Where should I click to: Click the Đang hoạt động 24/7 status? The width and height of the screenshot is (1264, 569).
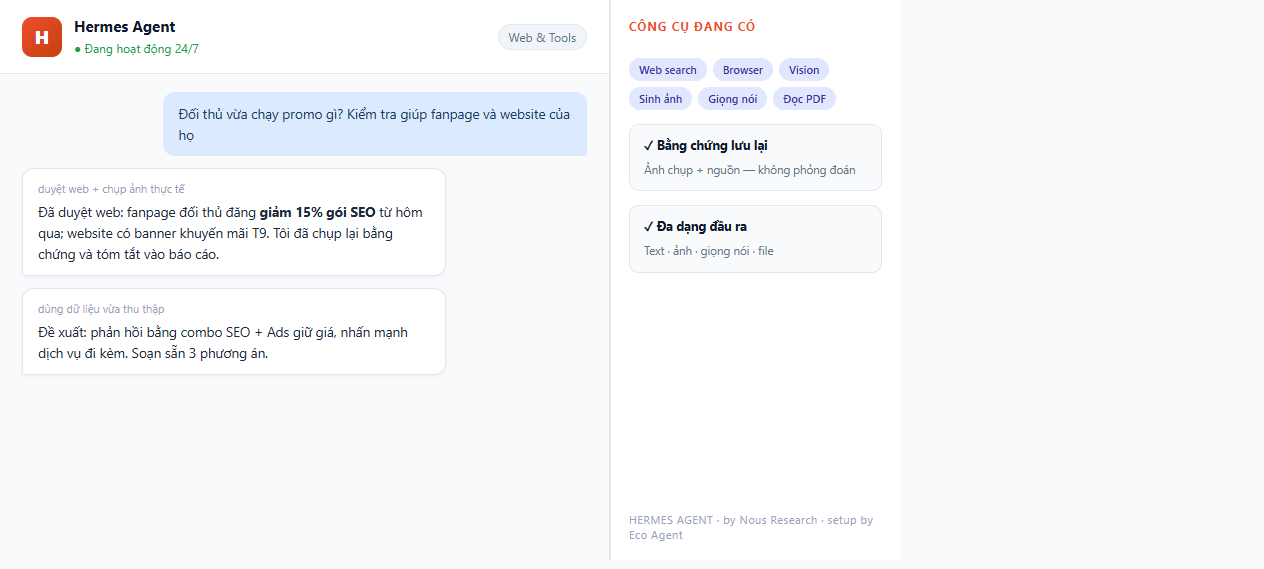pyautogui.click(x=137, y=48)
